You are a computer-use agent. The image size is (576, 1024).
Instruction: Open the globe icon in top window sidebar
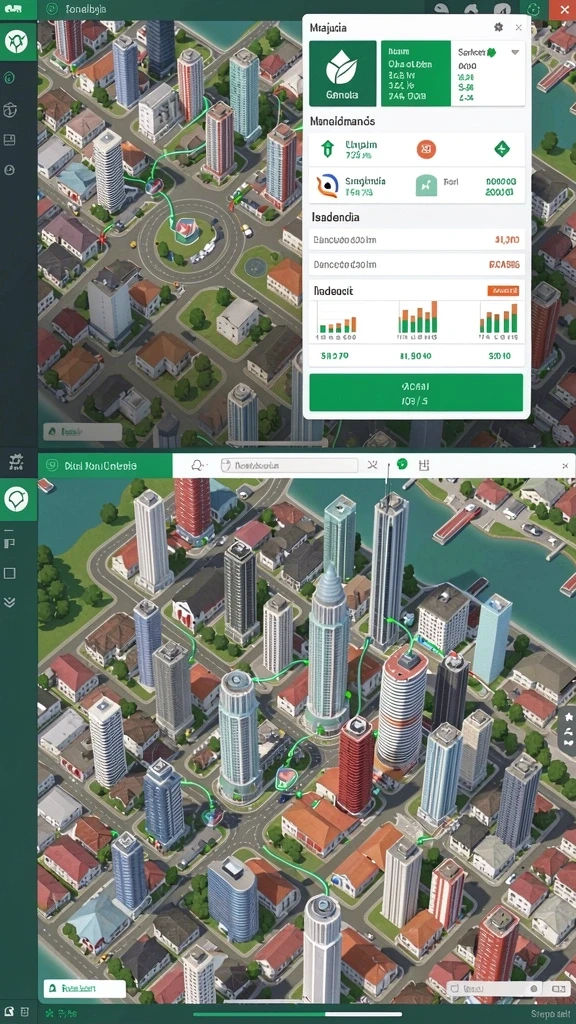pyautogui.click(x=10, y=110)
